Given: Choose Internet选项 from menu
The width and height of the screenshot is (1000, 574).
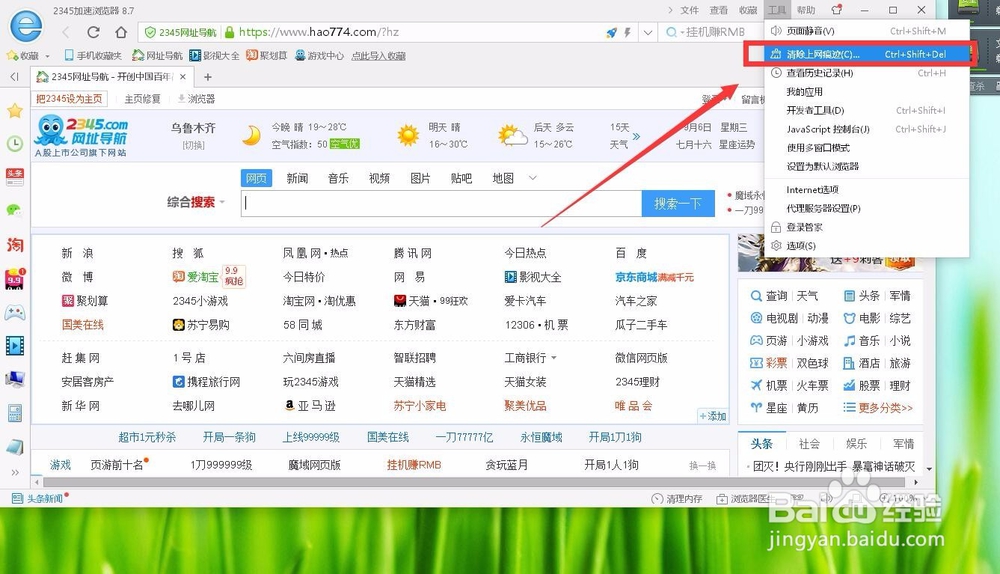Looking at the screenshot, I should 867,189.
